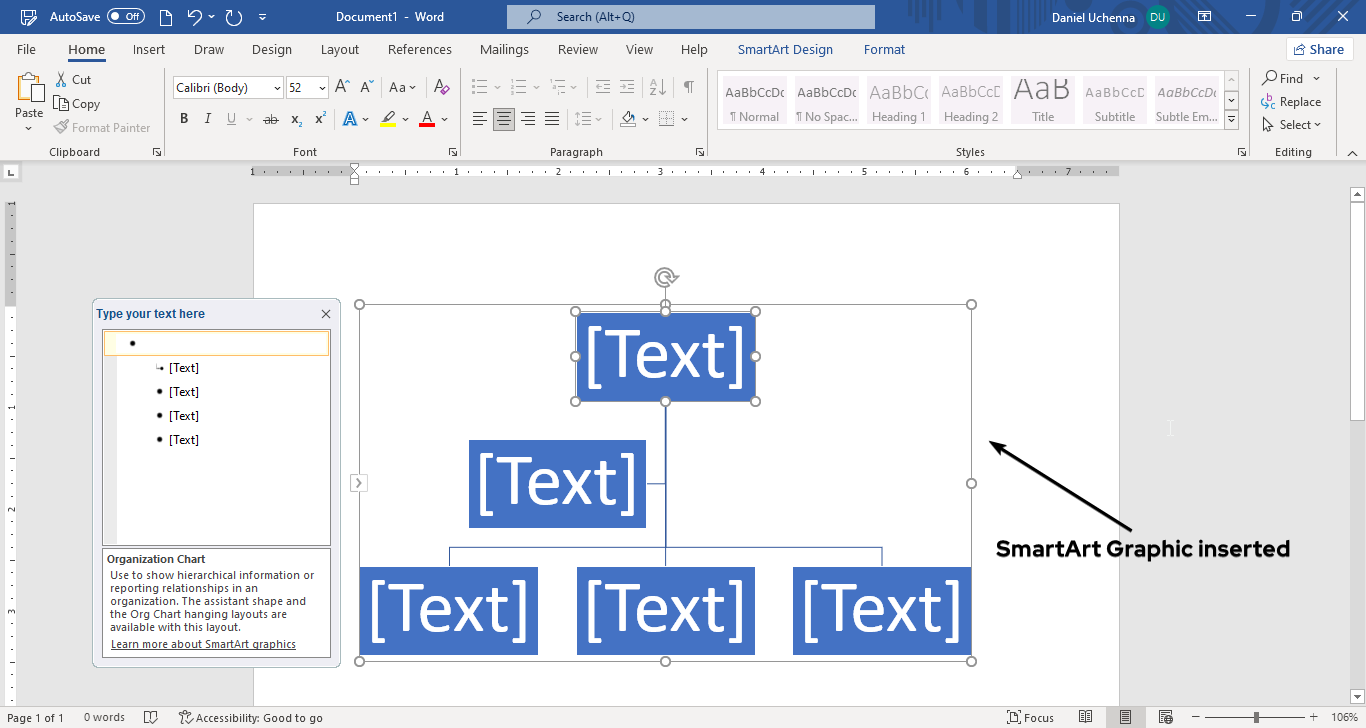Click the rotate handle above the SmartArt
Image resolution: width=1366 pixels, height=728 pixels.
tap(666, 277)
